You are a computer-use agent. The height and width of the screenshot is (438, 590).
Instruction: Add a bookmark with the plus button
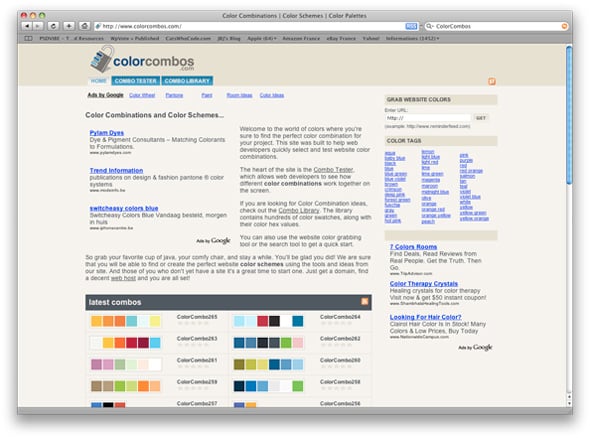click(69, 26)
